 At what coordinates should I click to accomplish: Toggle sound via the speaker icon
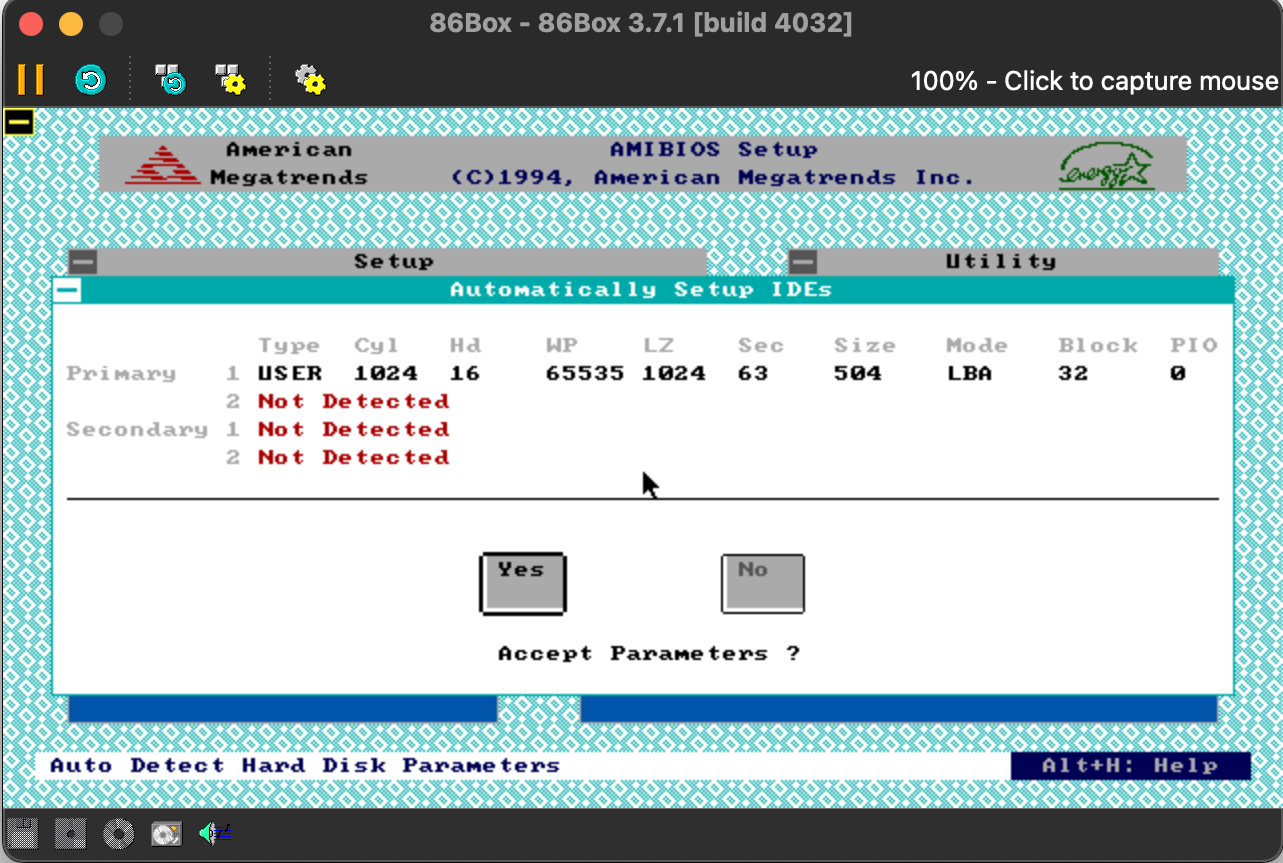point(214,832)
